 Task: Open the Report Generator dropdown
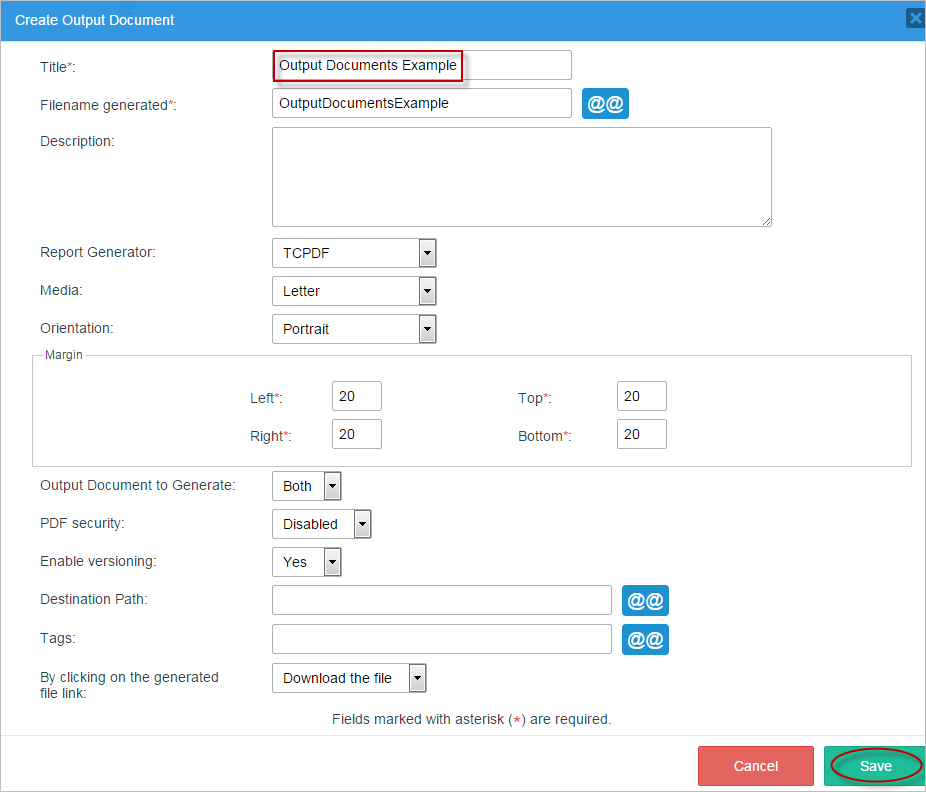coord(353,253)
